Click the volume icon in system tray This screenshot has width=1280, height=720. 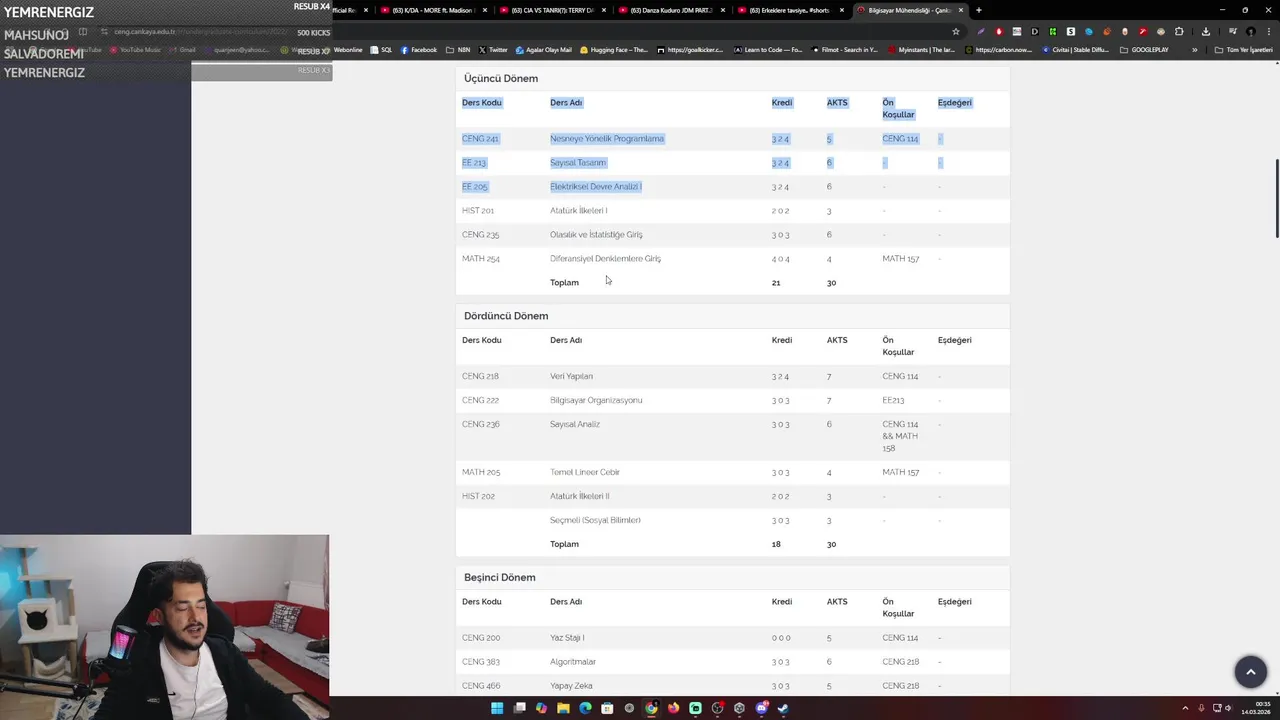point(1228,708)
